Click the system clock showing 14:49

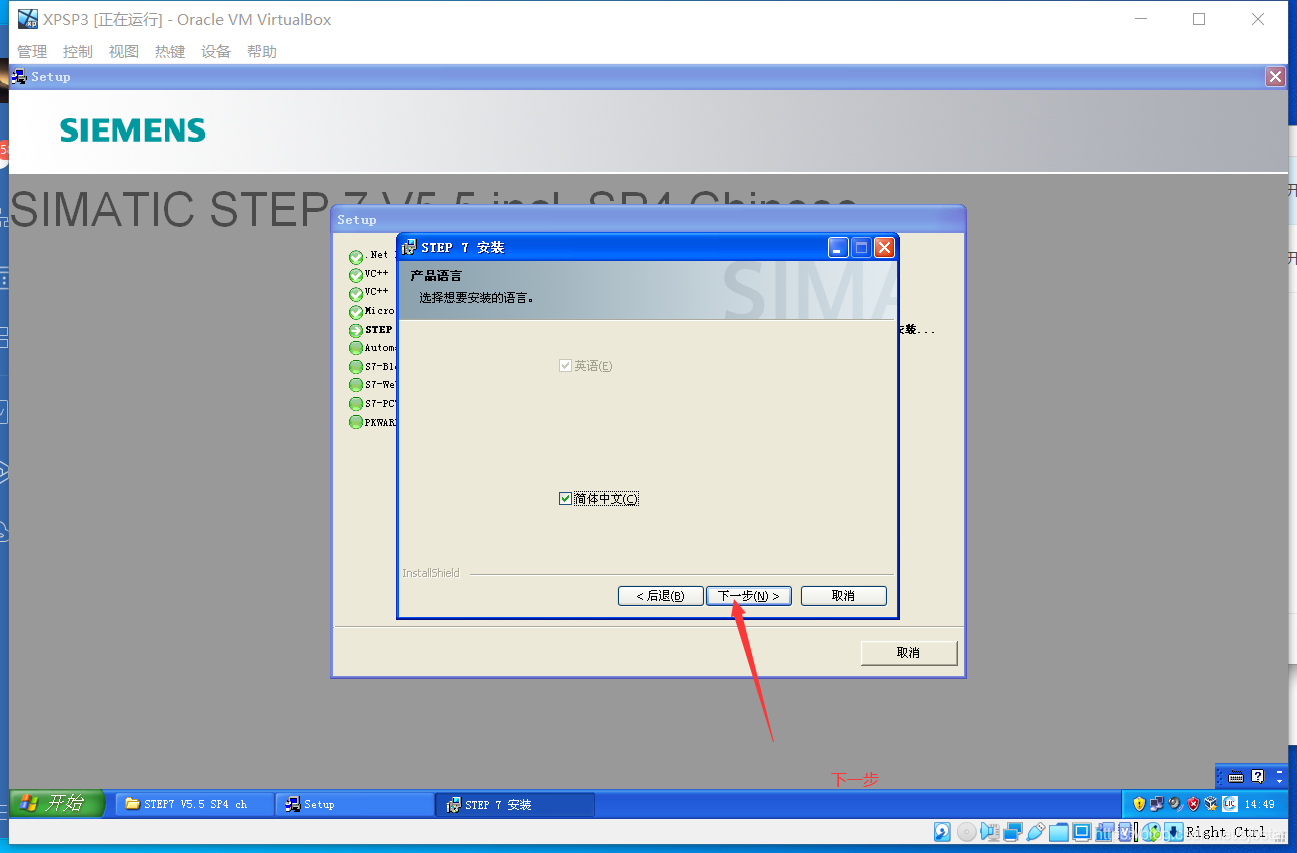(x=1259, y=804)
